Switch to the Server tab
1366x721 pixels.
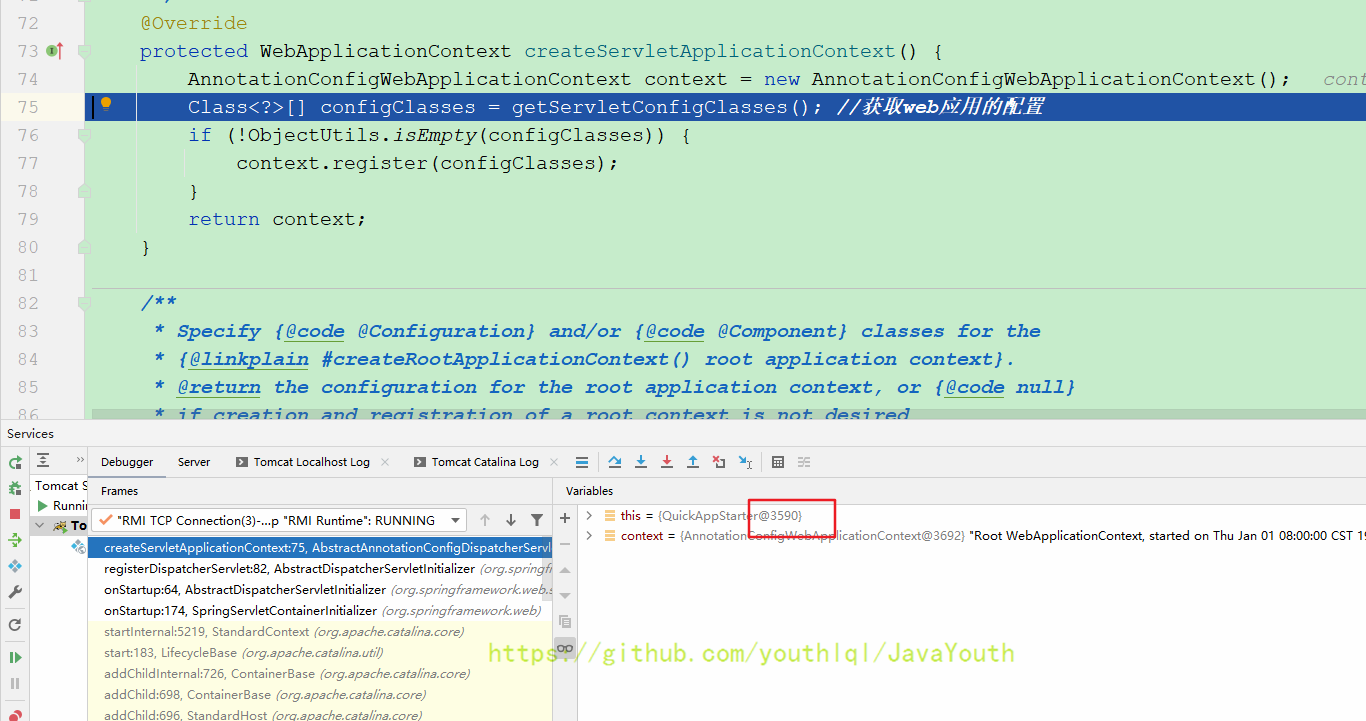pyautogui.click(x=194, y=462)
